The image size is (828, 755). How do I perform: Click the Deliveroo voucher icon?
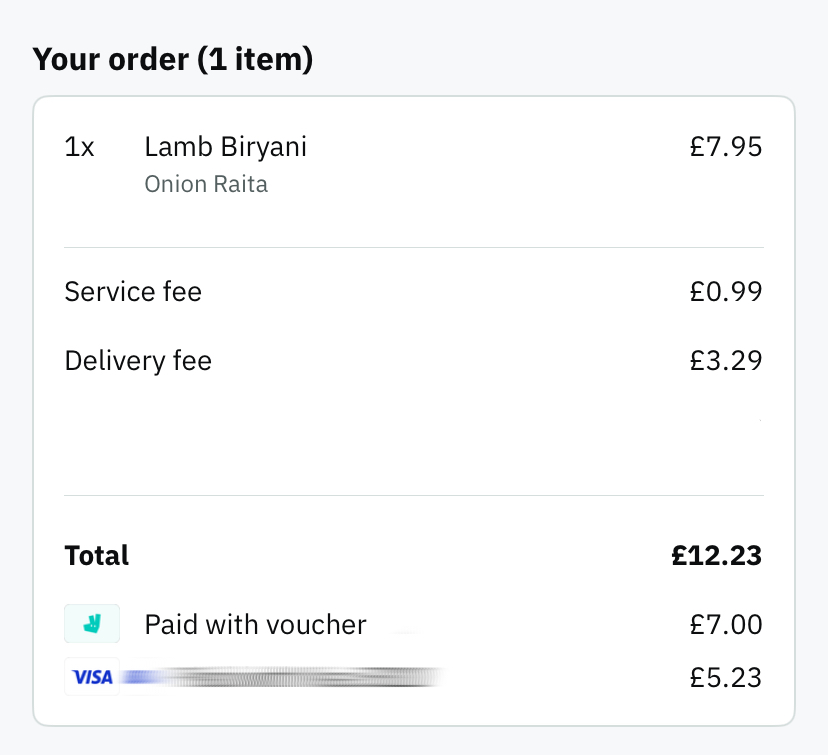(x=92, y=624)
